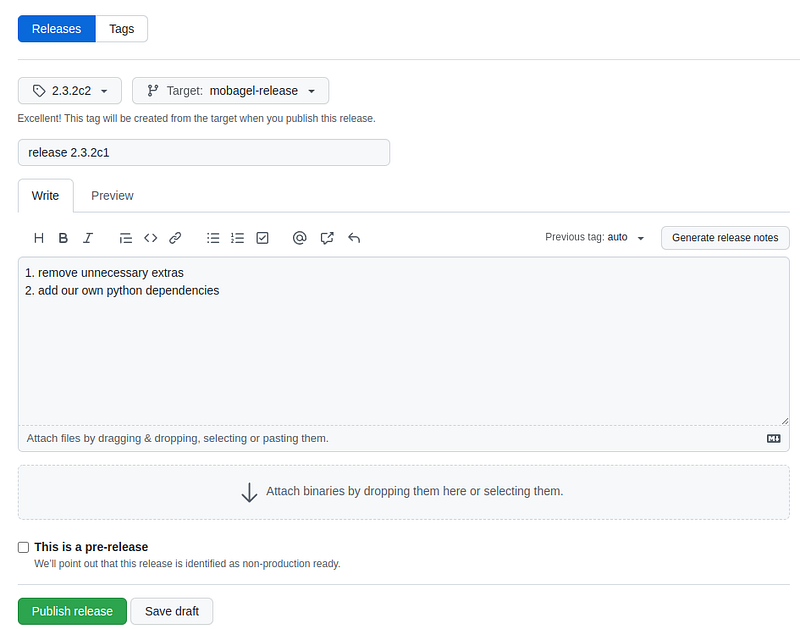Add a task list

pos(262,238)
